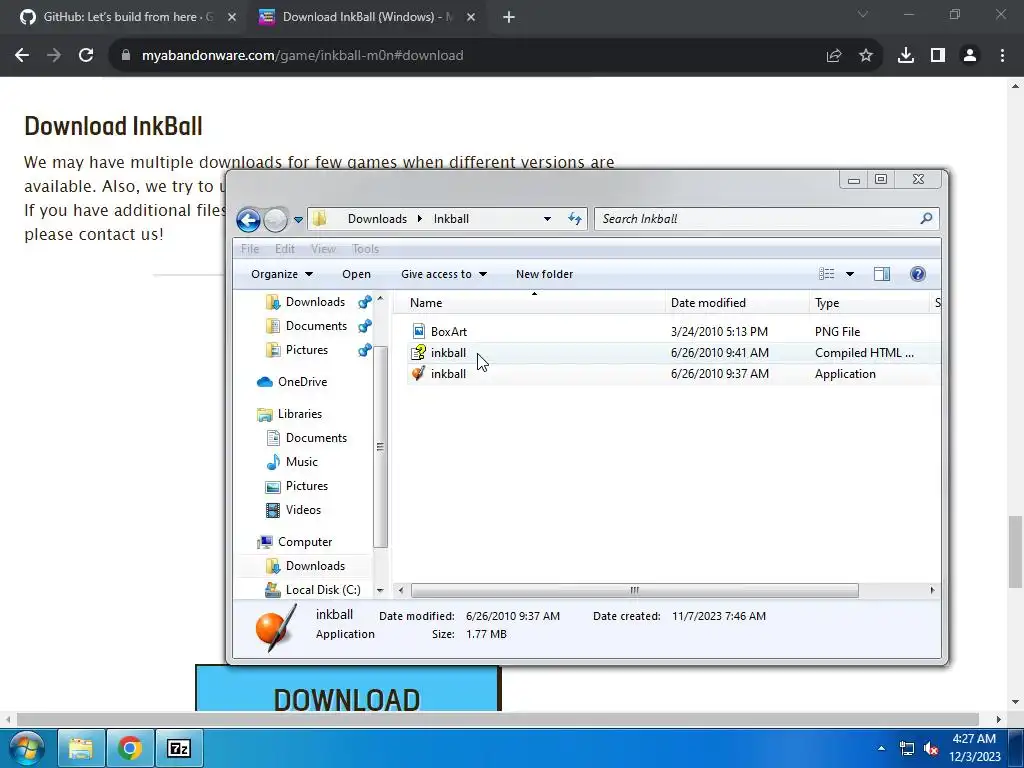Image resolution: width=1024 pixels, height=768 pixels.
Task: Open a new Chrome tab
Action: [x=509, y=18]
